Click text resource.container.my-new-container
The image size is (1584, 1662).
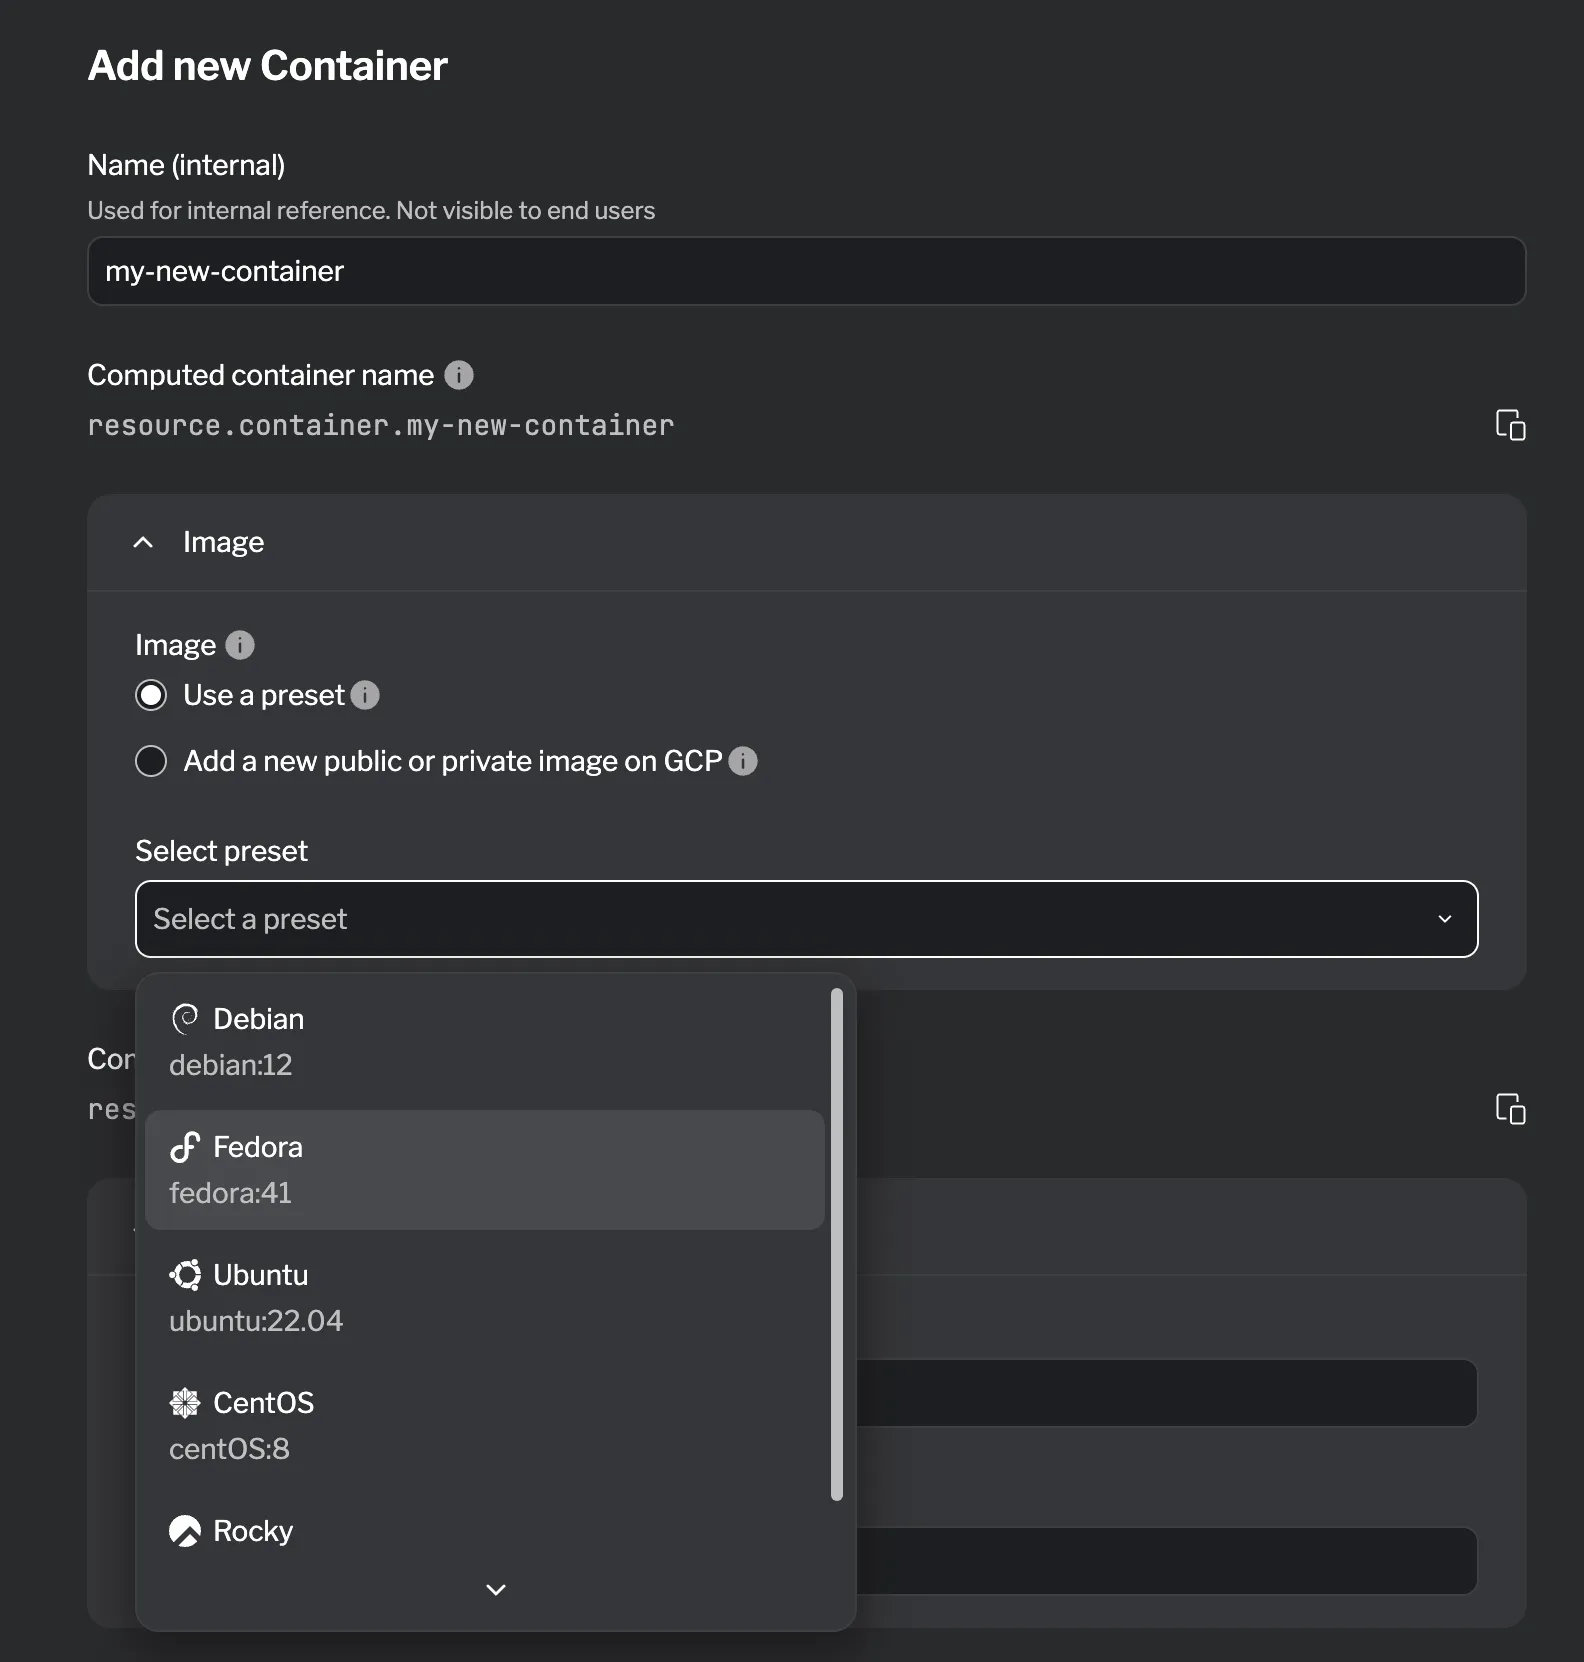pos(381,426)
